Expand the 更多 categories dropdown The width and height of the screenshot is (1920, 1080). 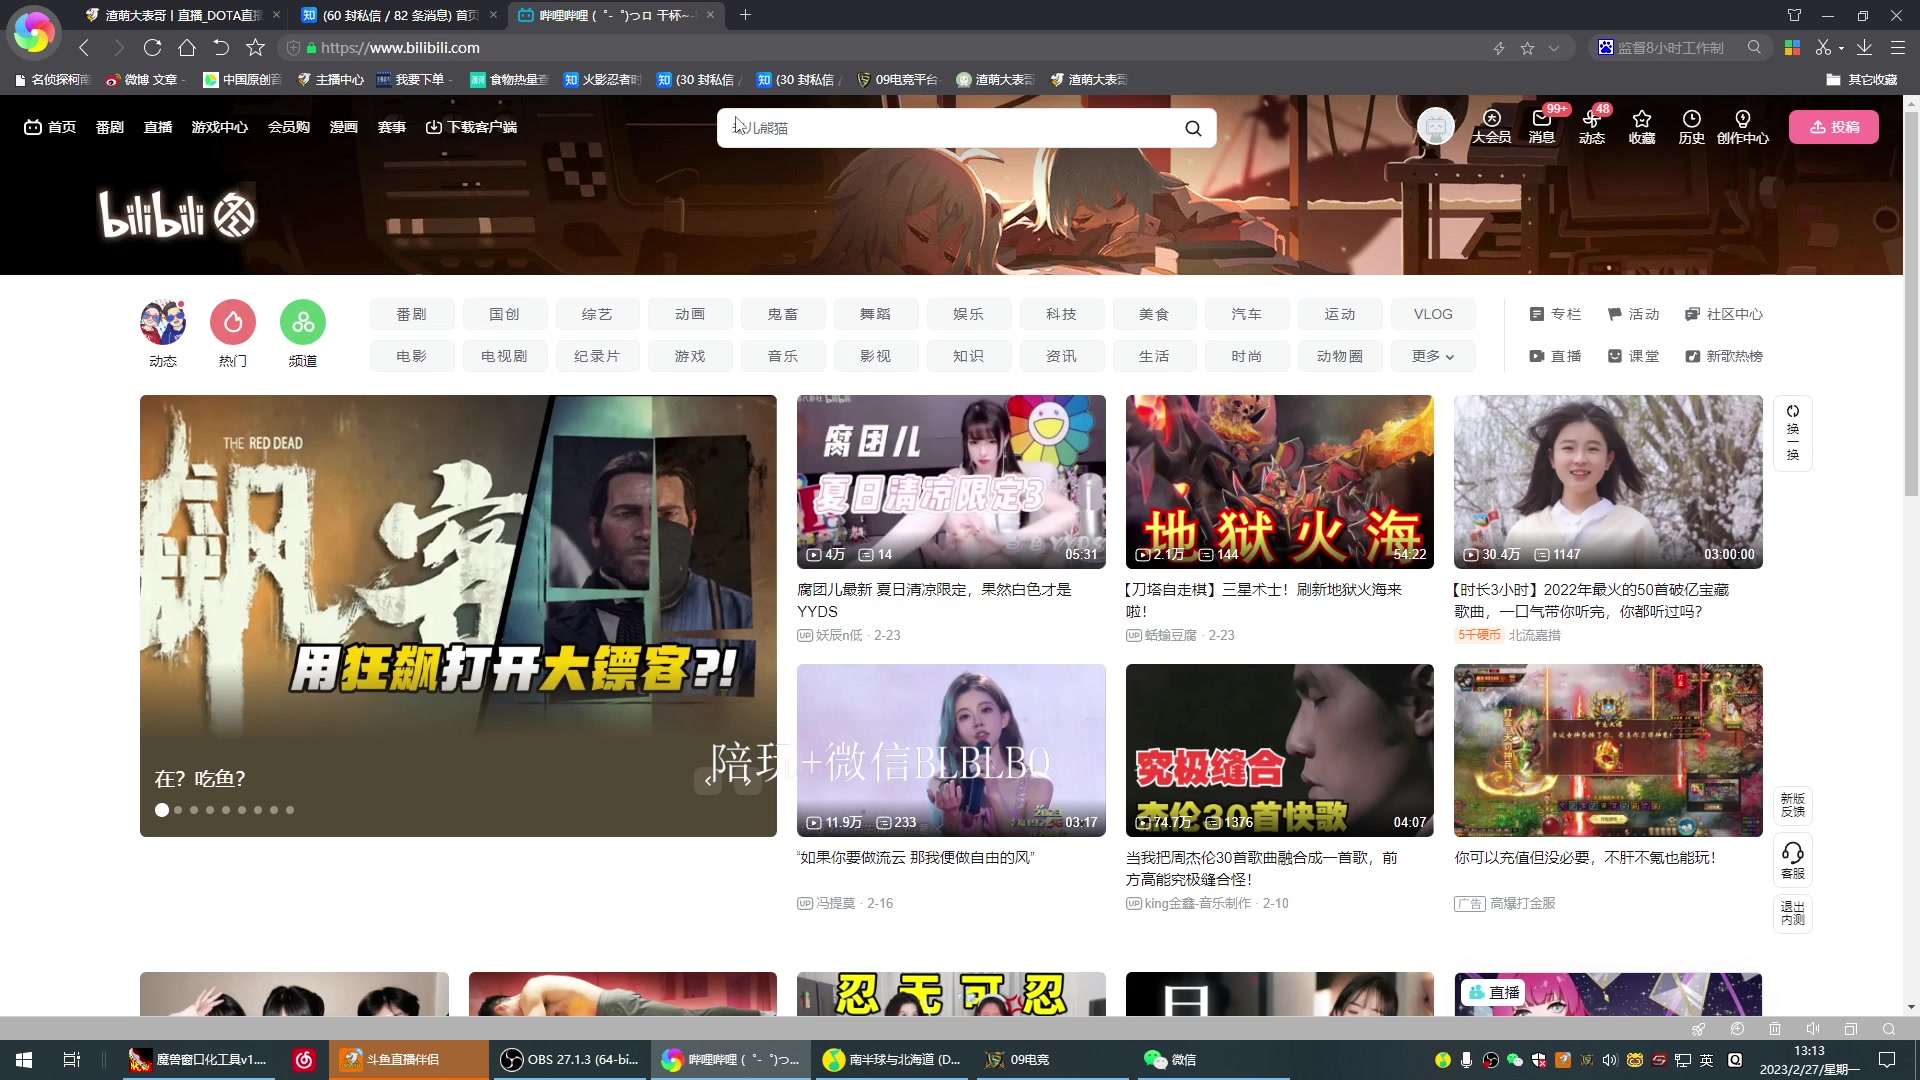coord(1433,356)
